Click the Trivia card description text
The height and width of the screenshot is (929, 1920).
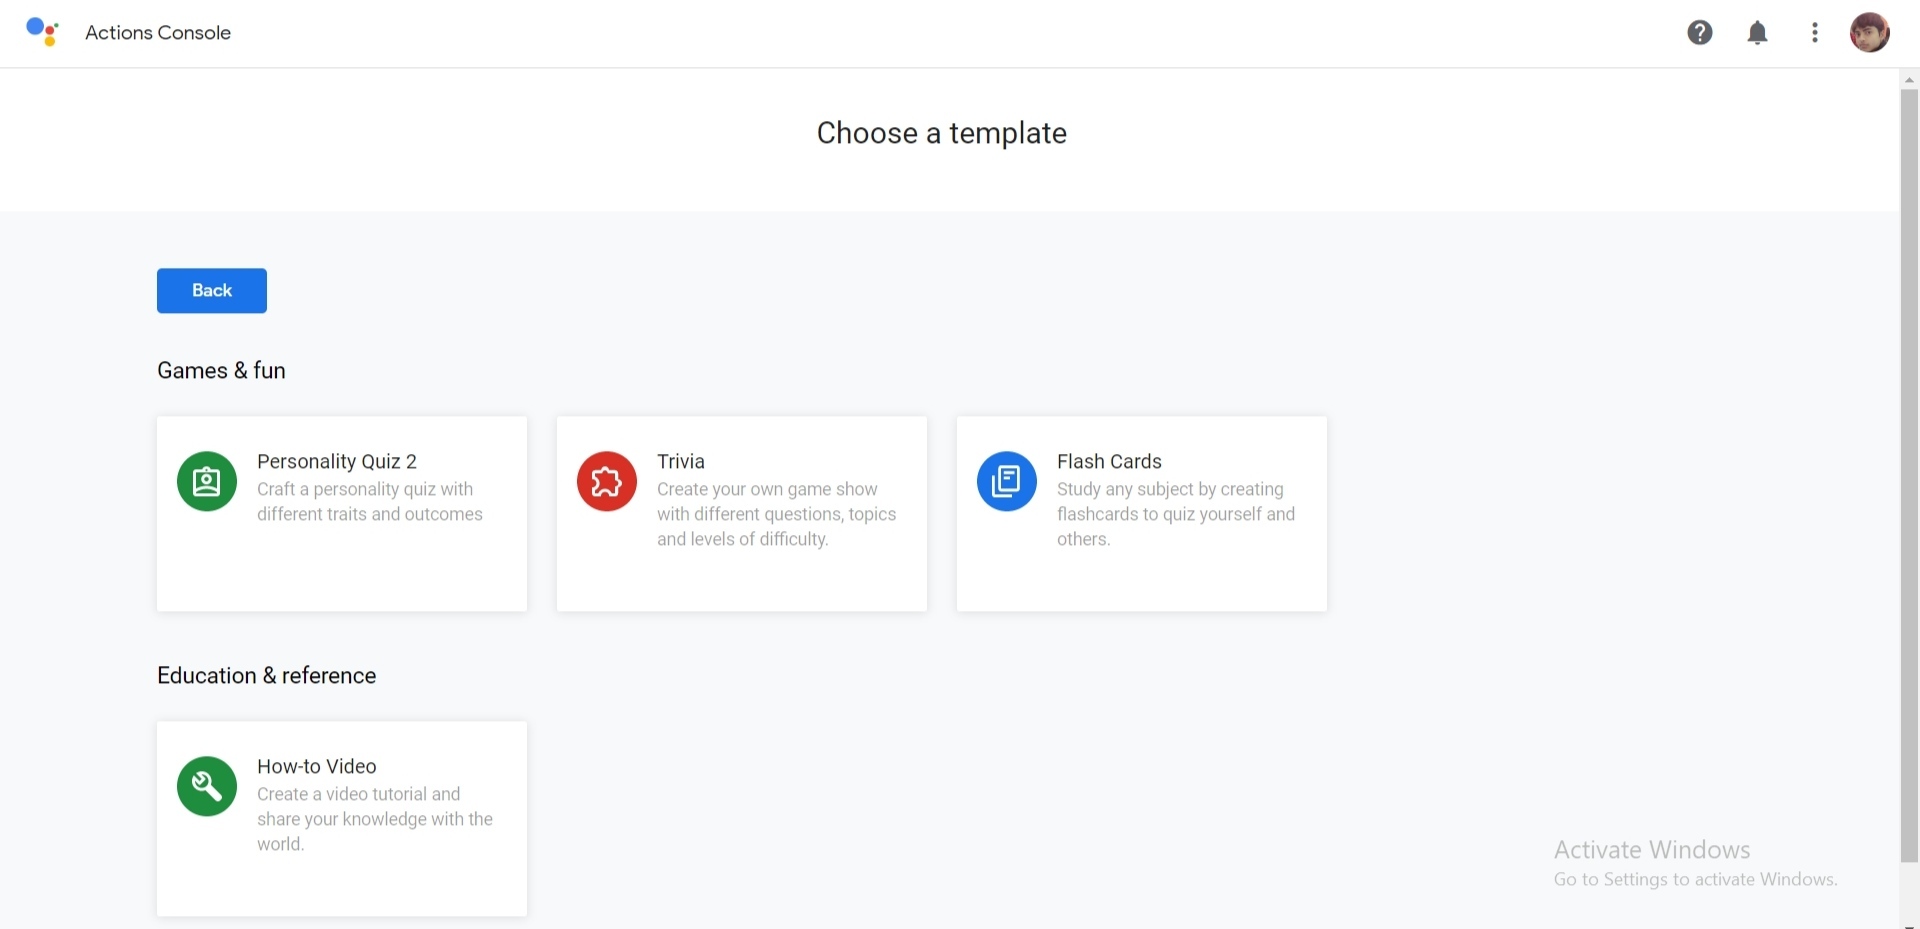coord(776,514)
